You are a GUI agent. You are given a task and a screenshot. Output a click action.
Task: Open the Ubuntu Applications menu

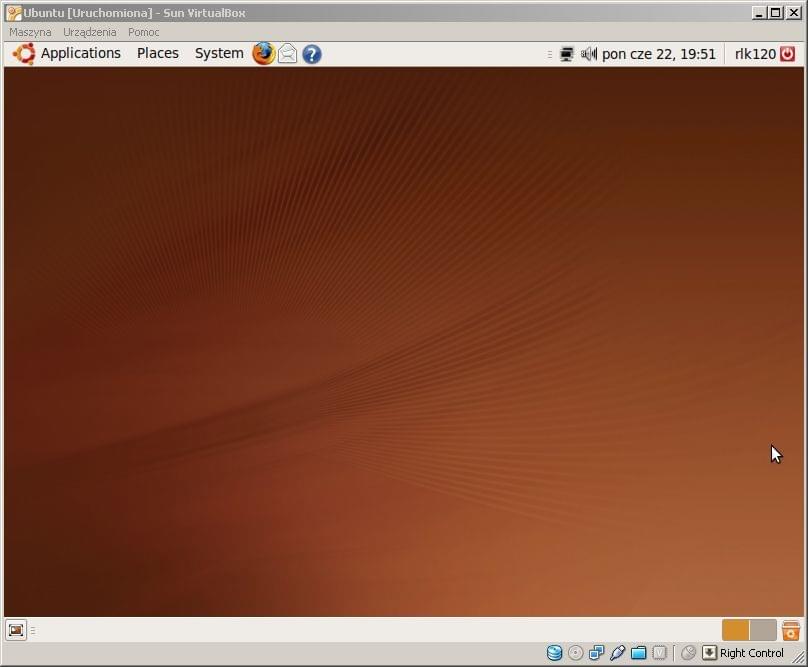pyautogui.click(x=80, y=53)
